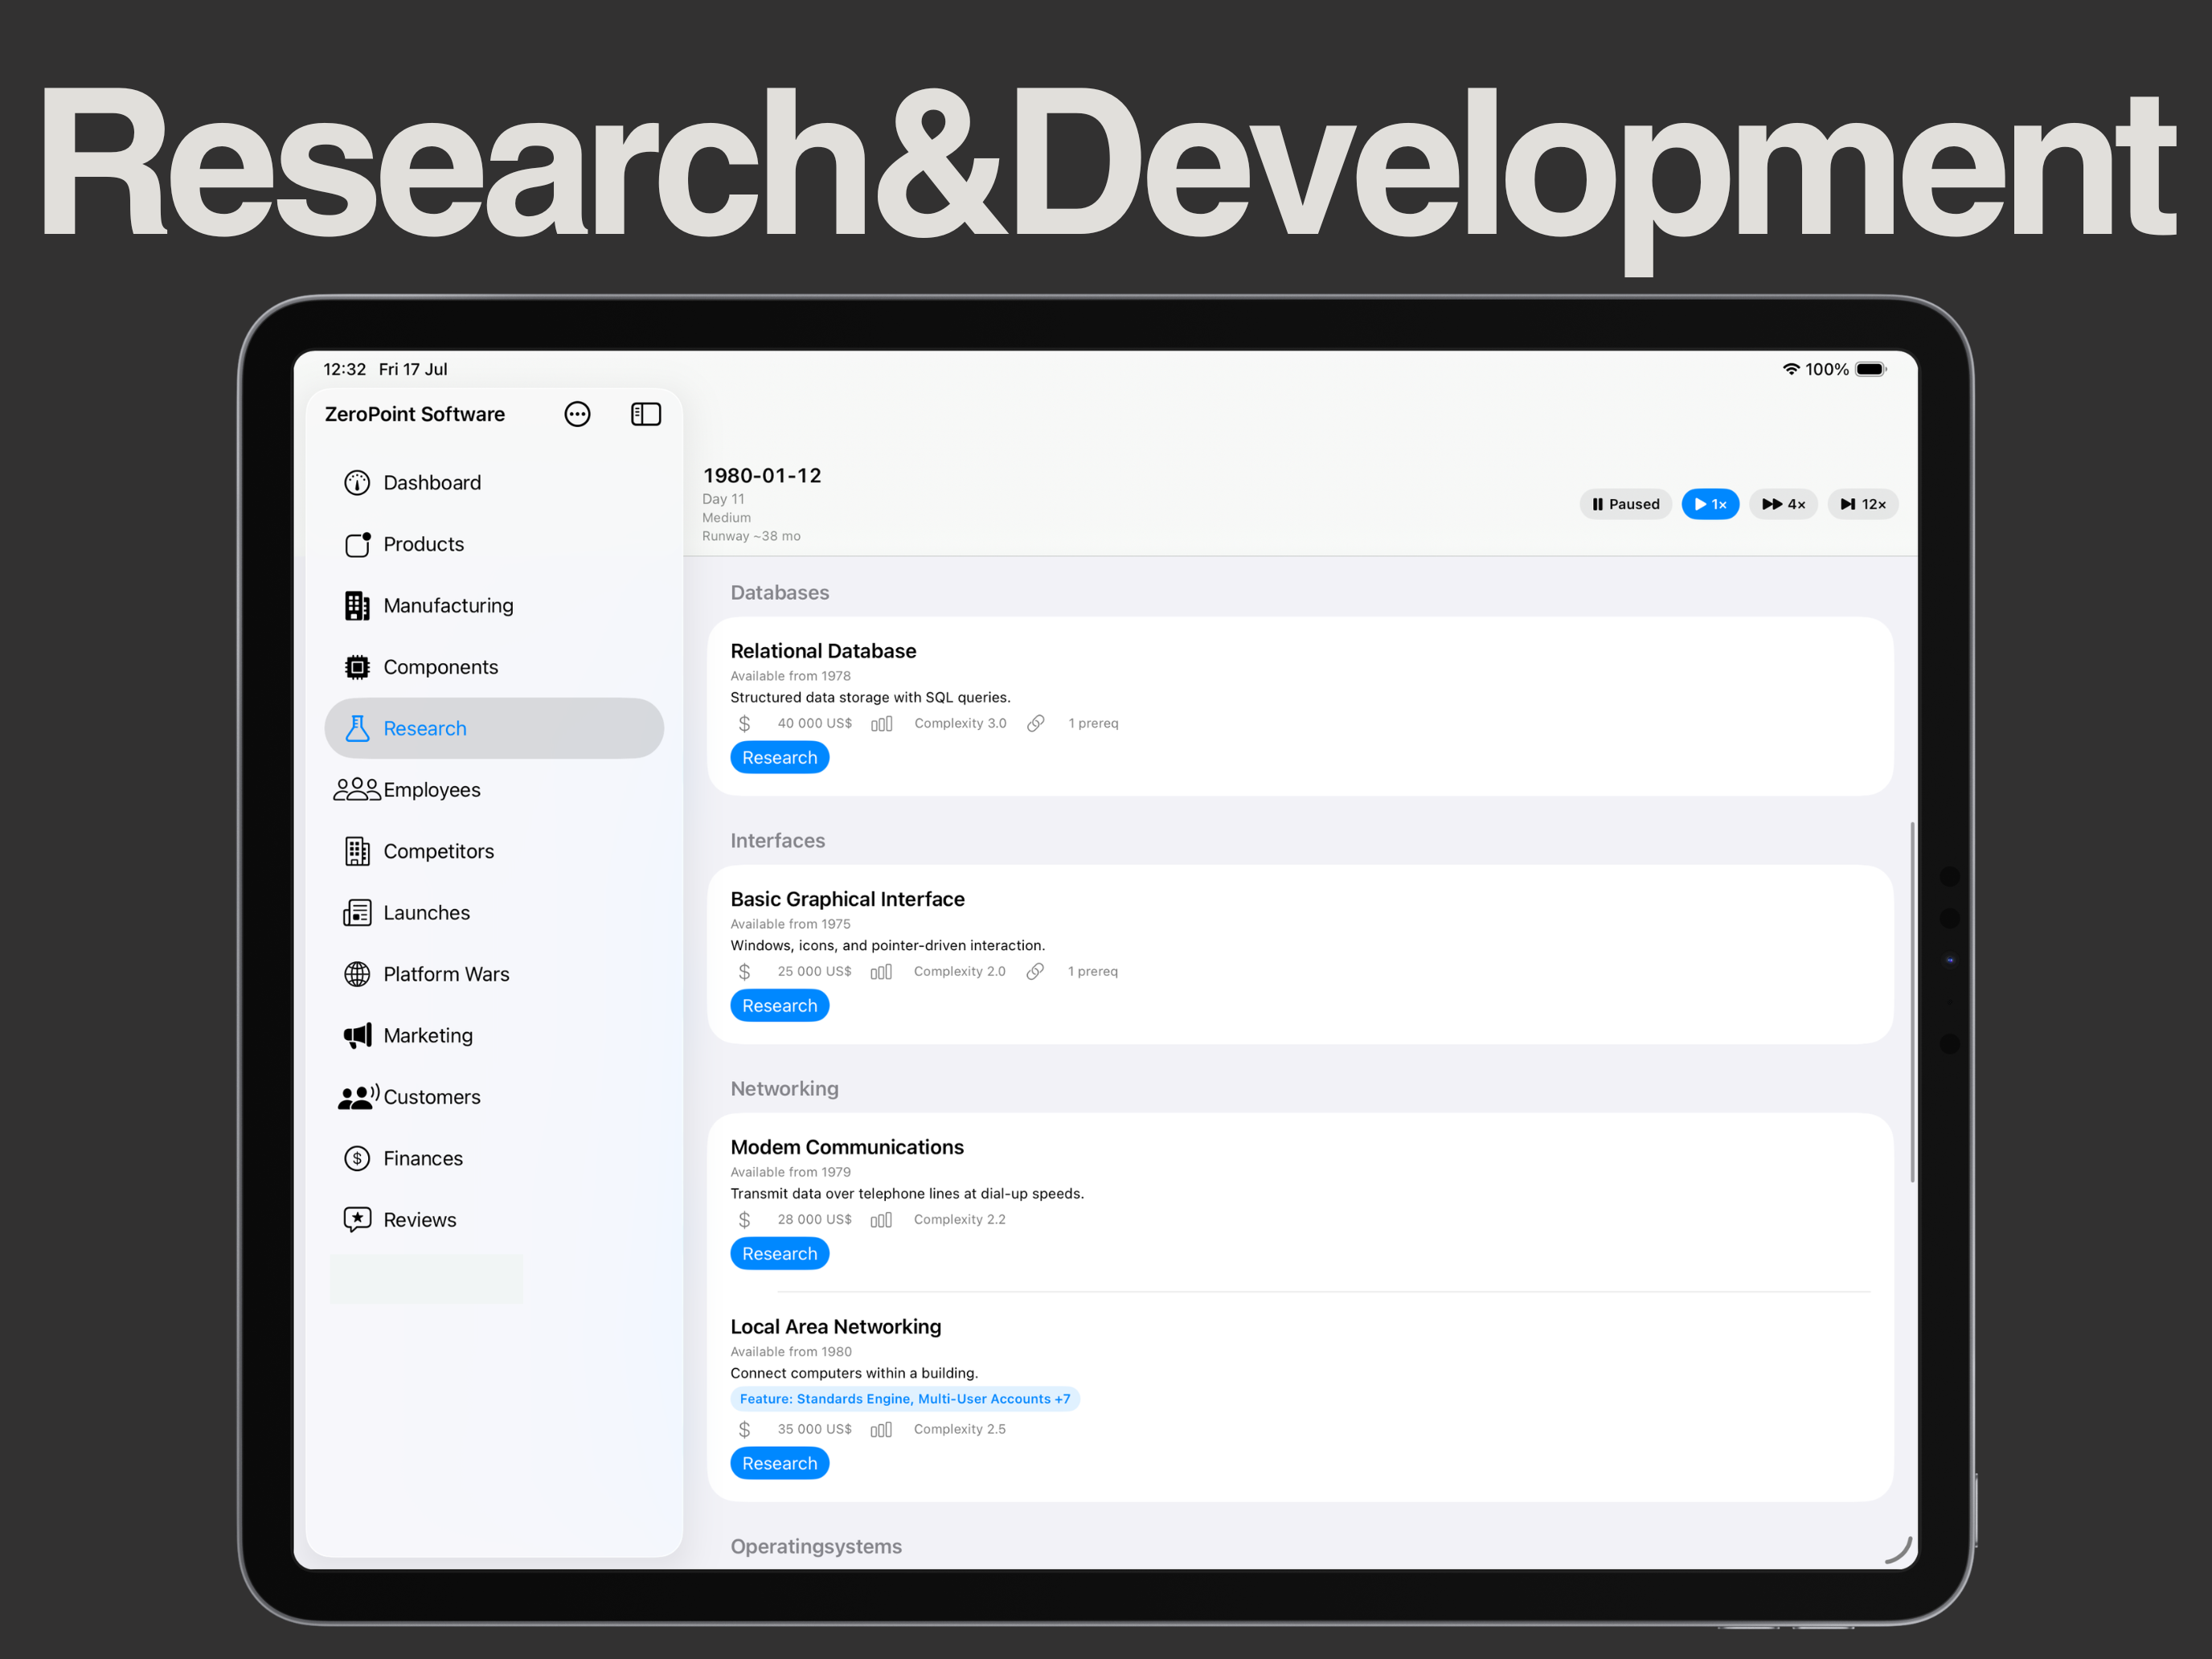Open the Employees section
Image resolution: width=2212 pixels, height=1659 pixels.
[x=494, y=790]
